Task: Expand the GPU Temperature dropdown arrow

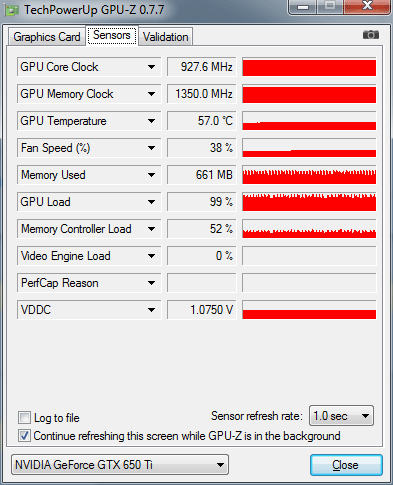Action: [x=151, y=121]
